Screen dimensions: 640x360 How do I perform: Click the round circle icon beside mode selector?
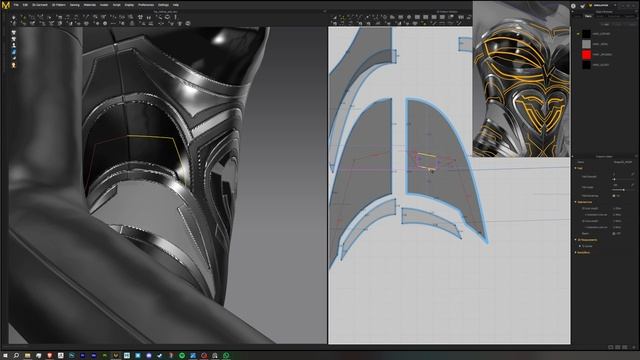click(573, 6)
